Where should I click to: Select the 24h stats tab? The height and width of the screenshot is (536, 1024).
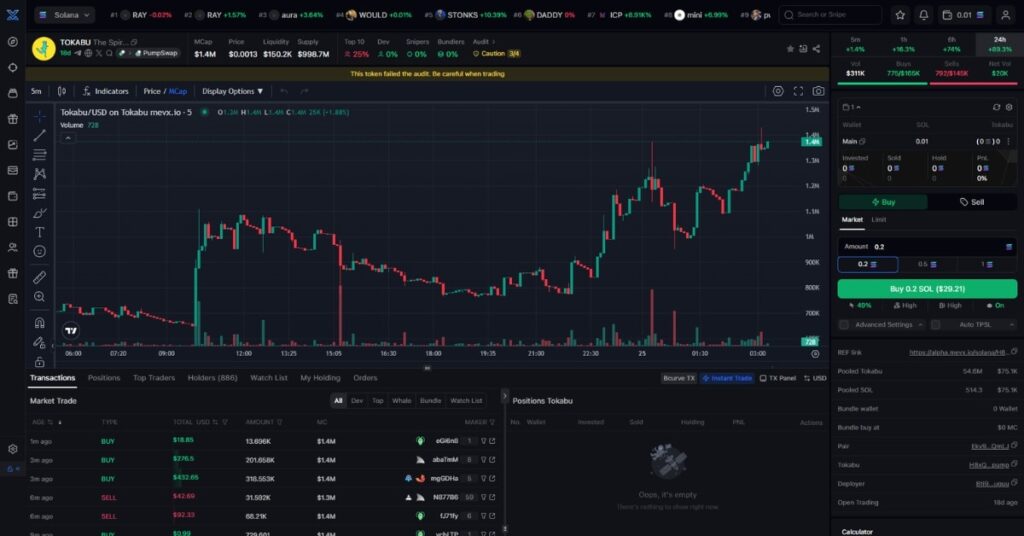(1000, 44)
